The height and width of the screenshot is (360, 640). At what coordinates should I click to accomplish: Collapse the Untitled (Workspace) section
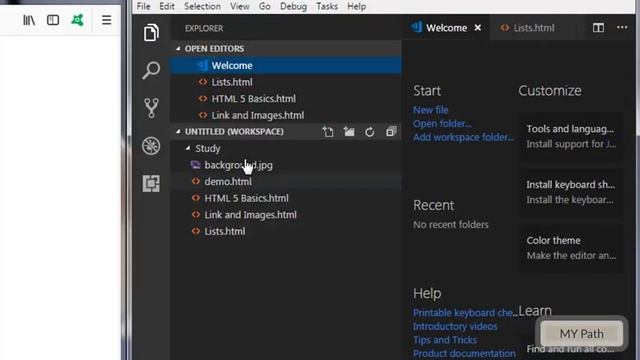point(178,131)
